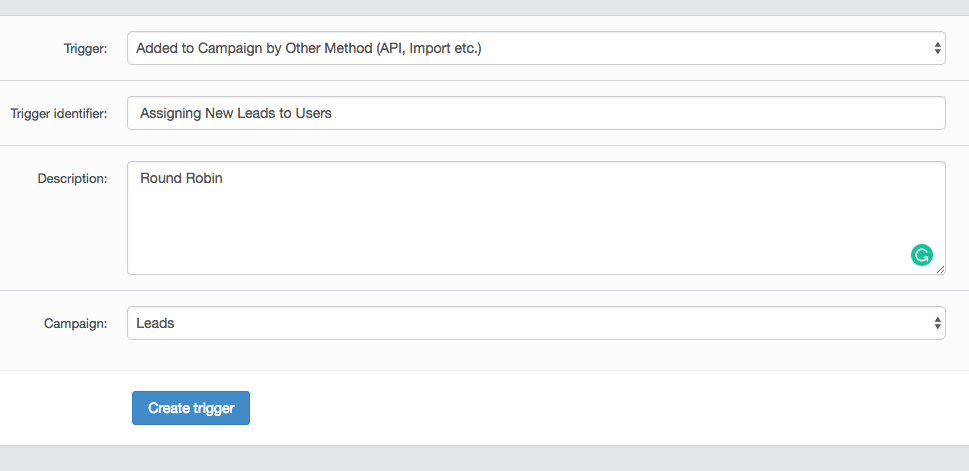The image size is (969, 471).
Task: Focus the Trigger identifier text field
Action: (x=535, y=113)
